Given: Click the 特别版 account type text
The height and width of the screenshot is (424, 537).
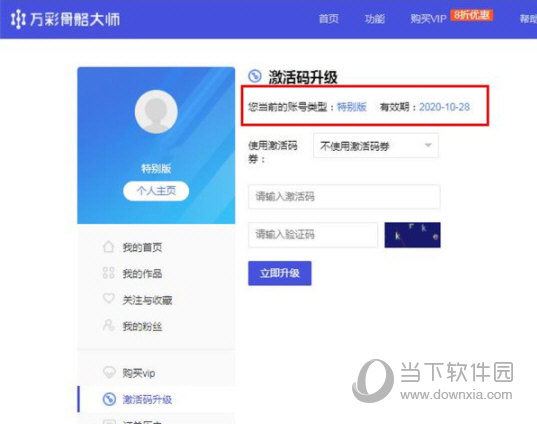Looking at the screenshot, I should 352,107.
